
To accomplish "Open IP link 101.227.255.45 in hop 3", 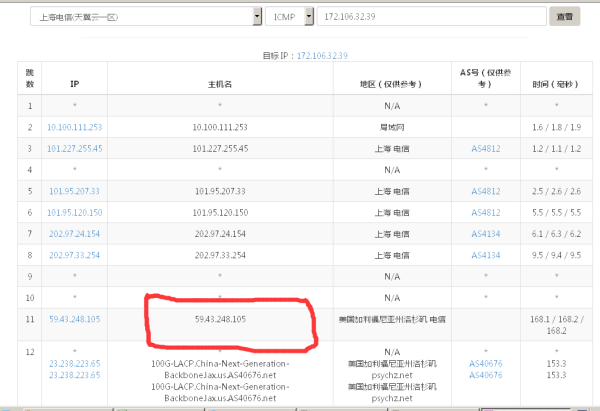I will point(75,148).
